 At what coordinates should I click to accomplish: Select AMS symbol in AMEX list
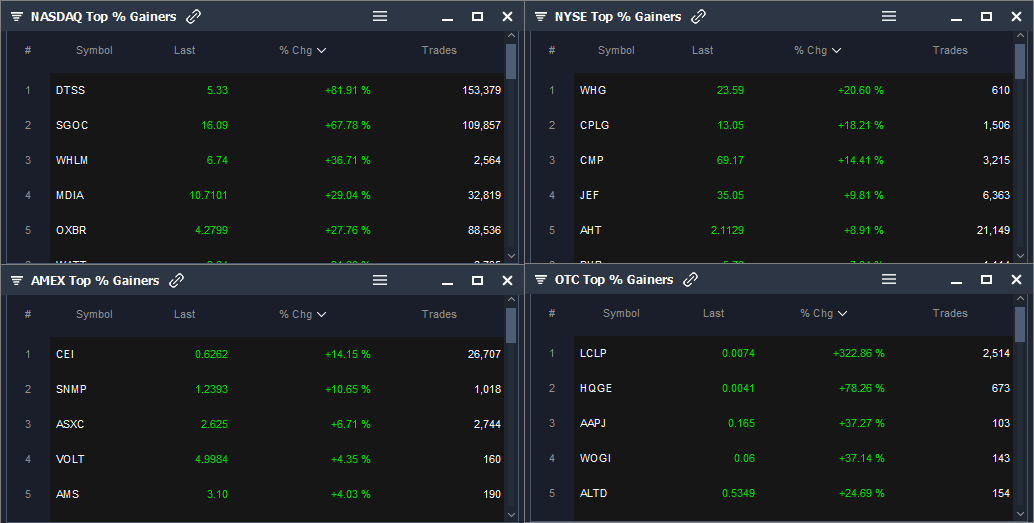point(67,494)
